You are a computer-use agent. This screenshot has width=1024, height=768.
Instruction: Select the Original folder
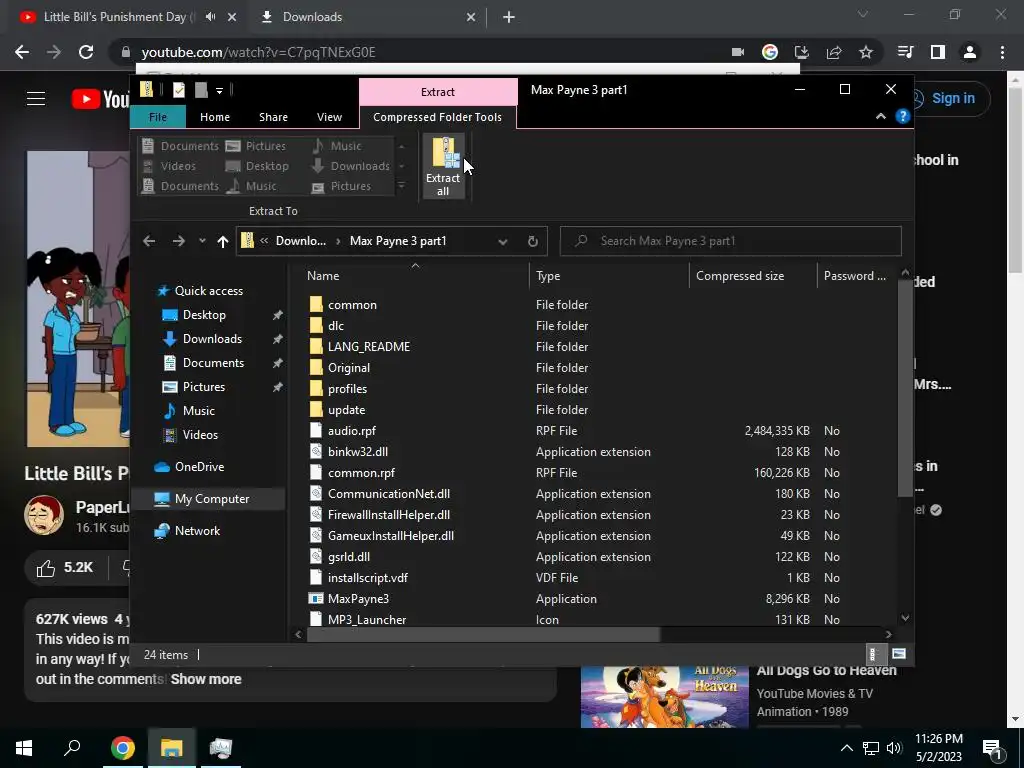349,368
